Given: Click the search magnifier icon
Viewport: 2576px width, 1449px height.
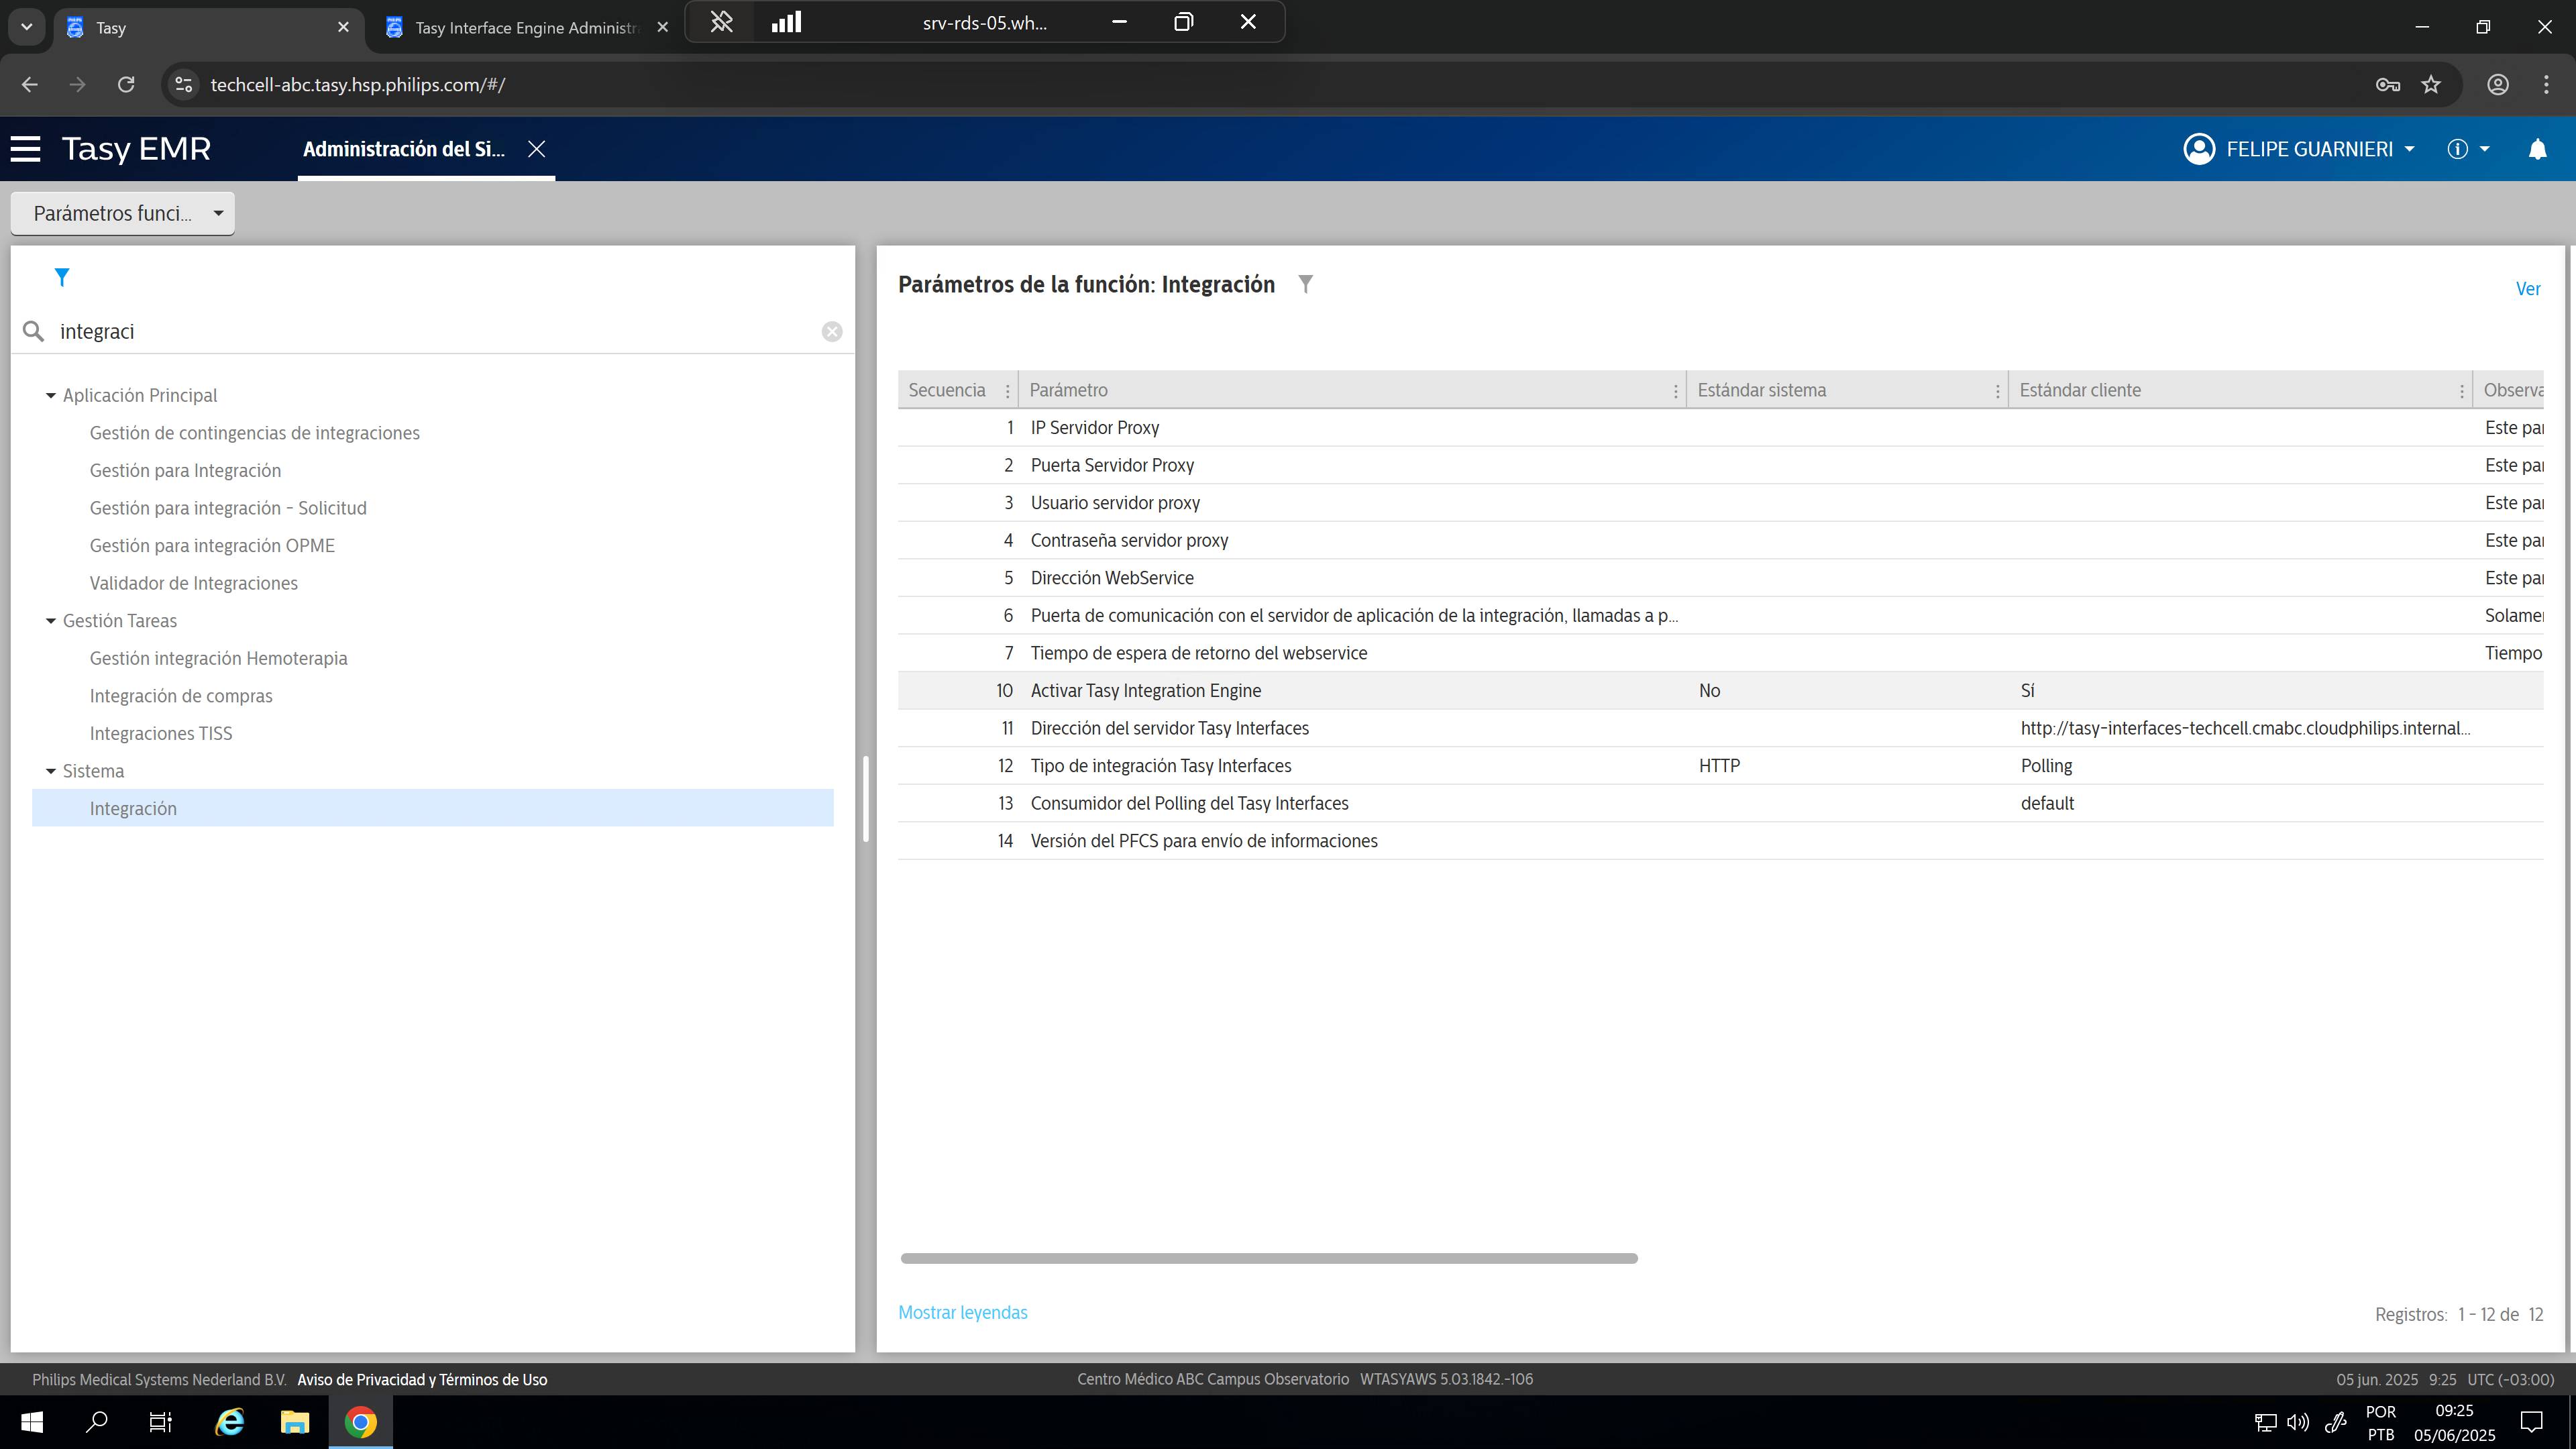Looking at the screenshot, I should click(33, 331).
